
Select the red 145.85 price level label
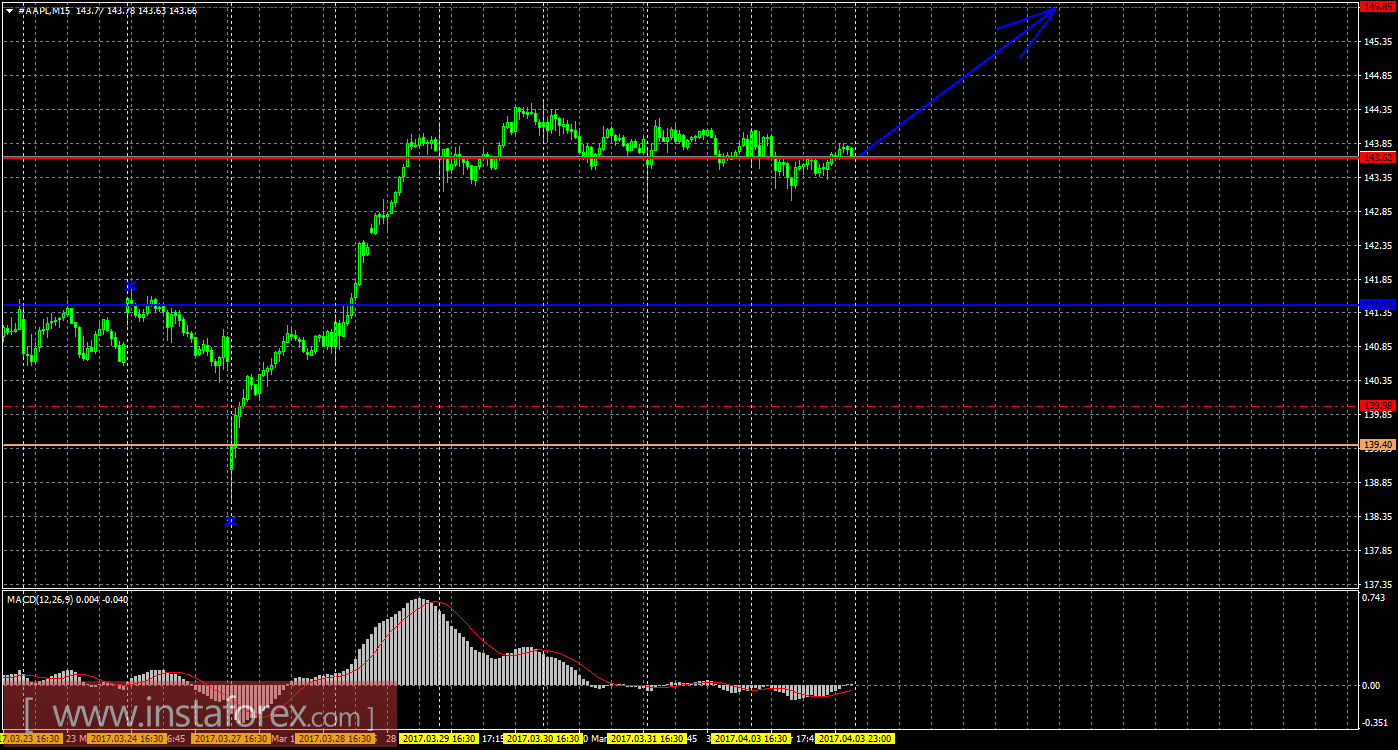(x=1379, y=6)
